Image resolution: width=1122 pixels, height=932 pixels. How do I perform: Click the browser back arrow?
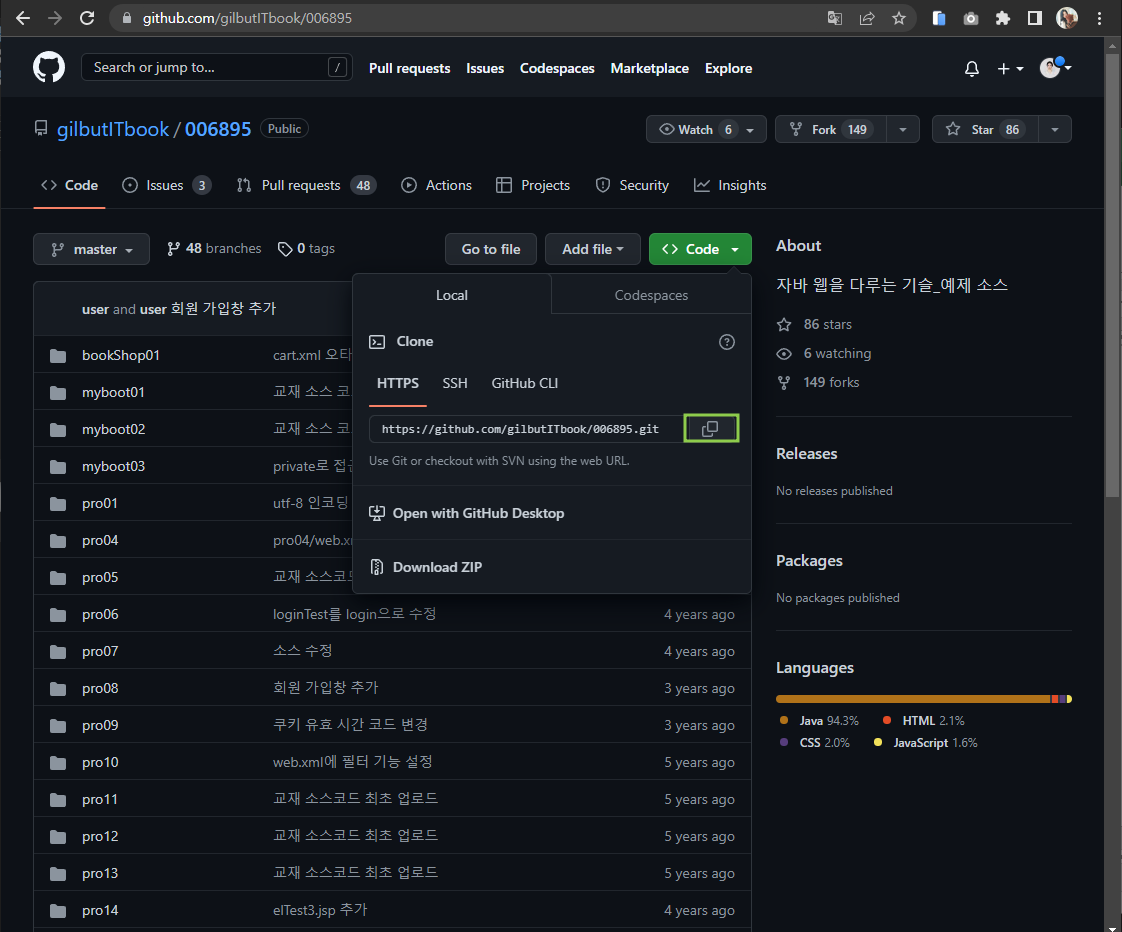pos(23,18)
